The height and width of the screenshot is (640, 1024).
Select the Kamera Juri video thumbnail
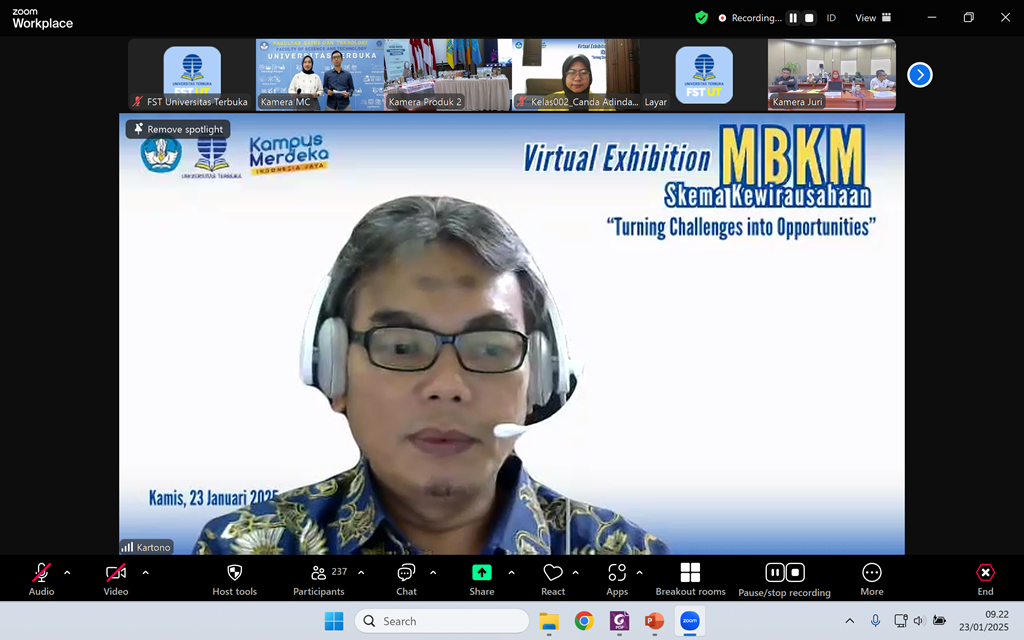tap(831, 74)
